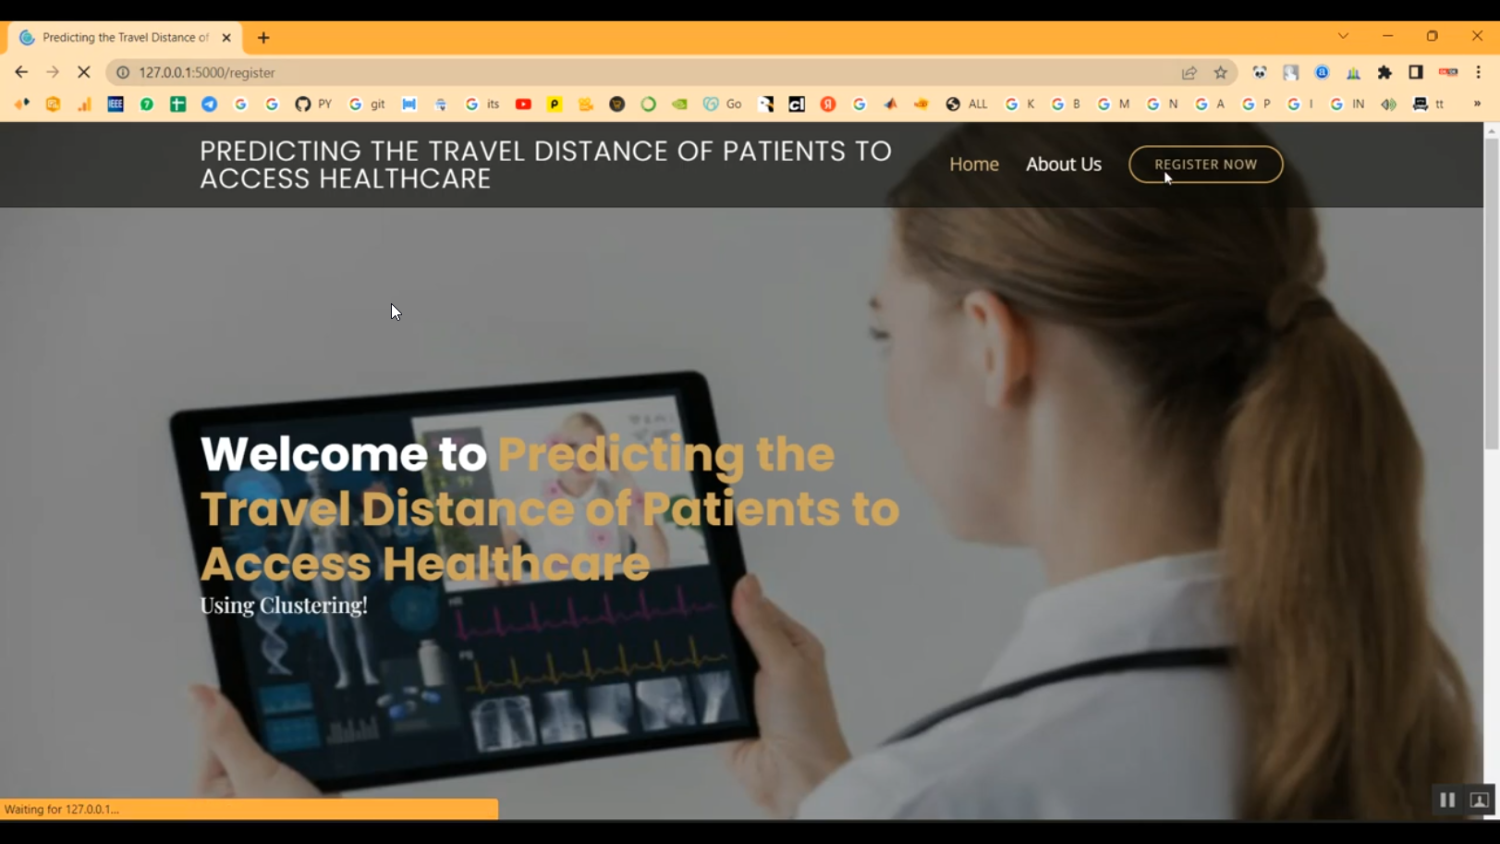Open the 'cl' black square bookmark
1500x844 pixels.
797,104
